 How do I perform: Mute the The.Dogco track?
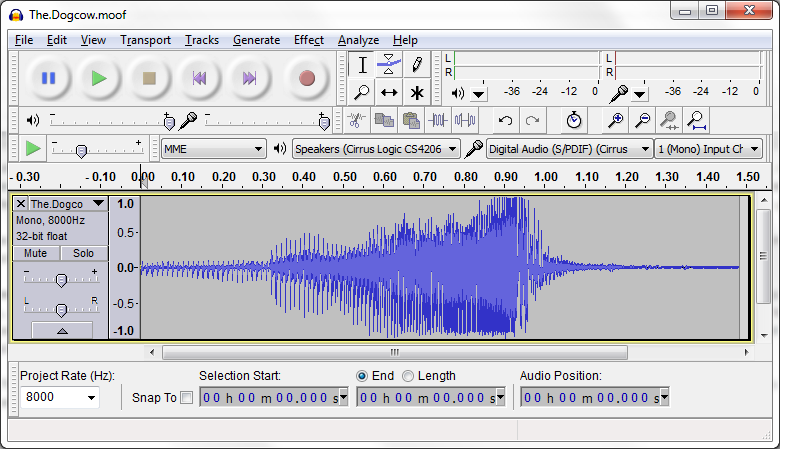[36, 253]
